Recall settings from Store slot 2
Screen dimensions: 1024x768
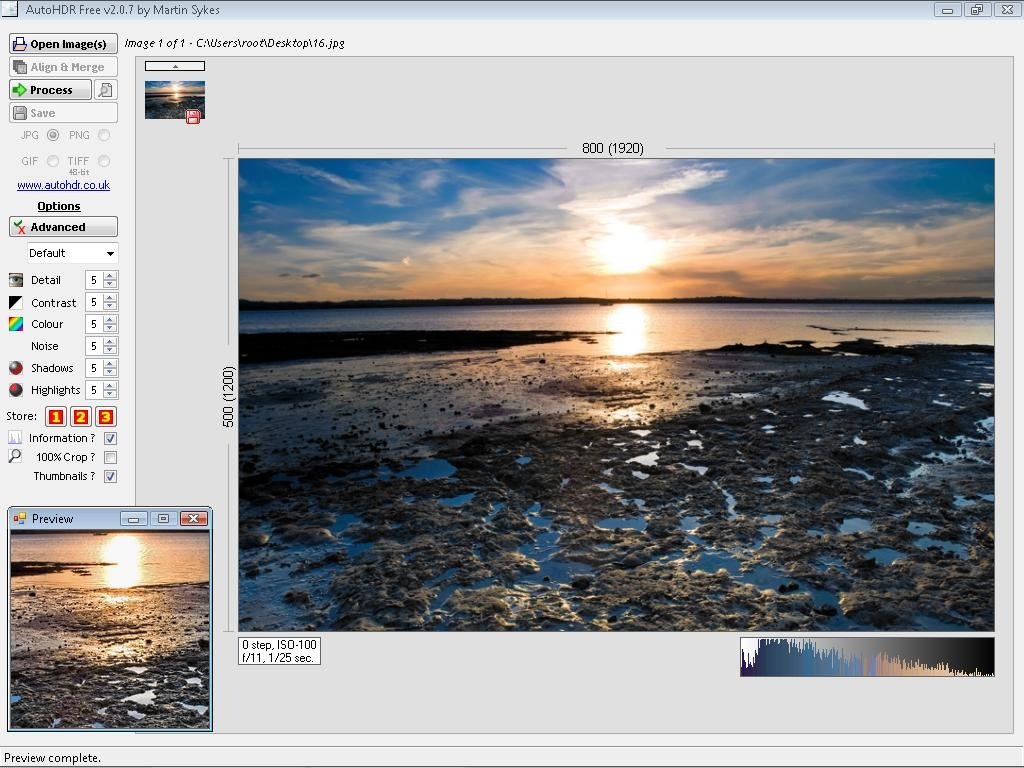pos(81,416)
